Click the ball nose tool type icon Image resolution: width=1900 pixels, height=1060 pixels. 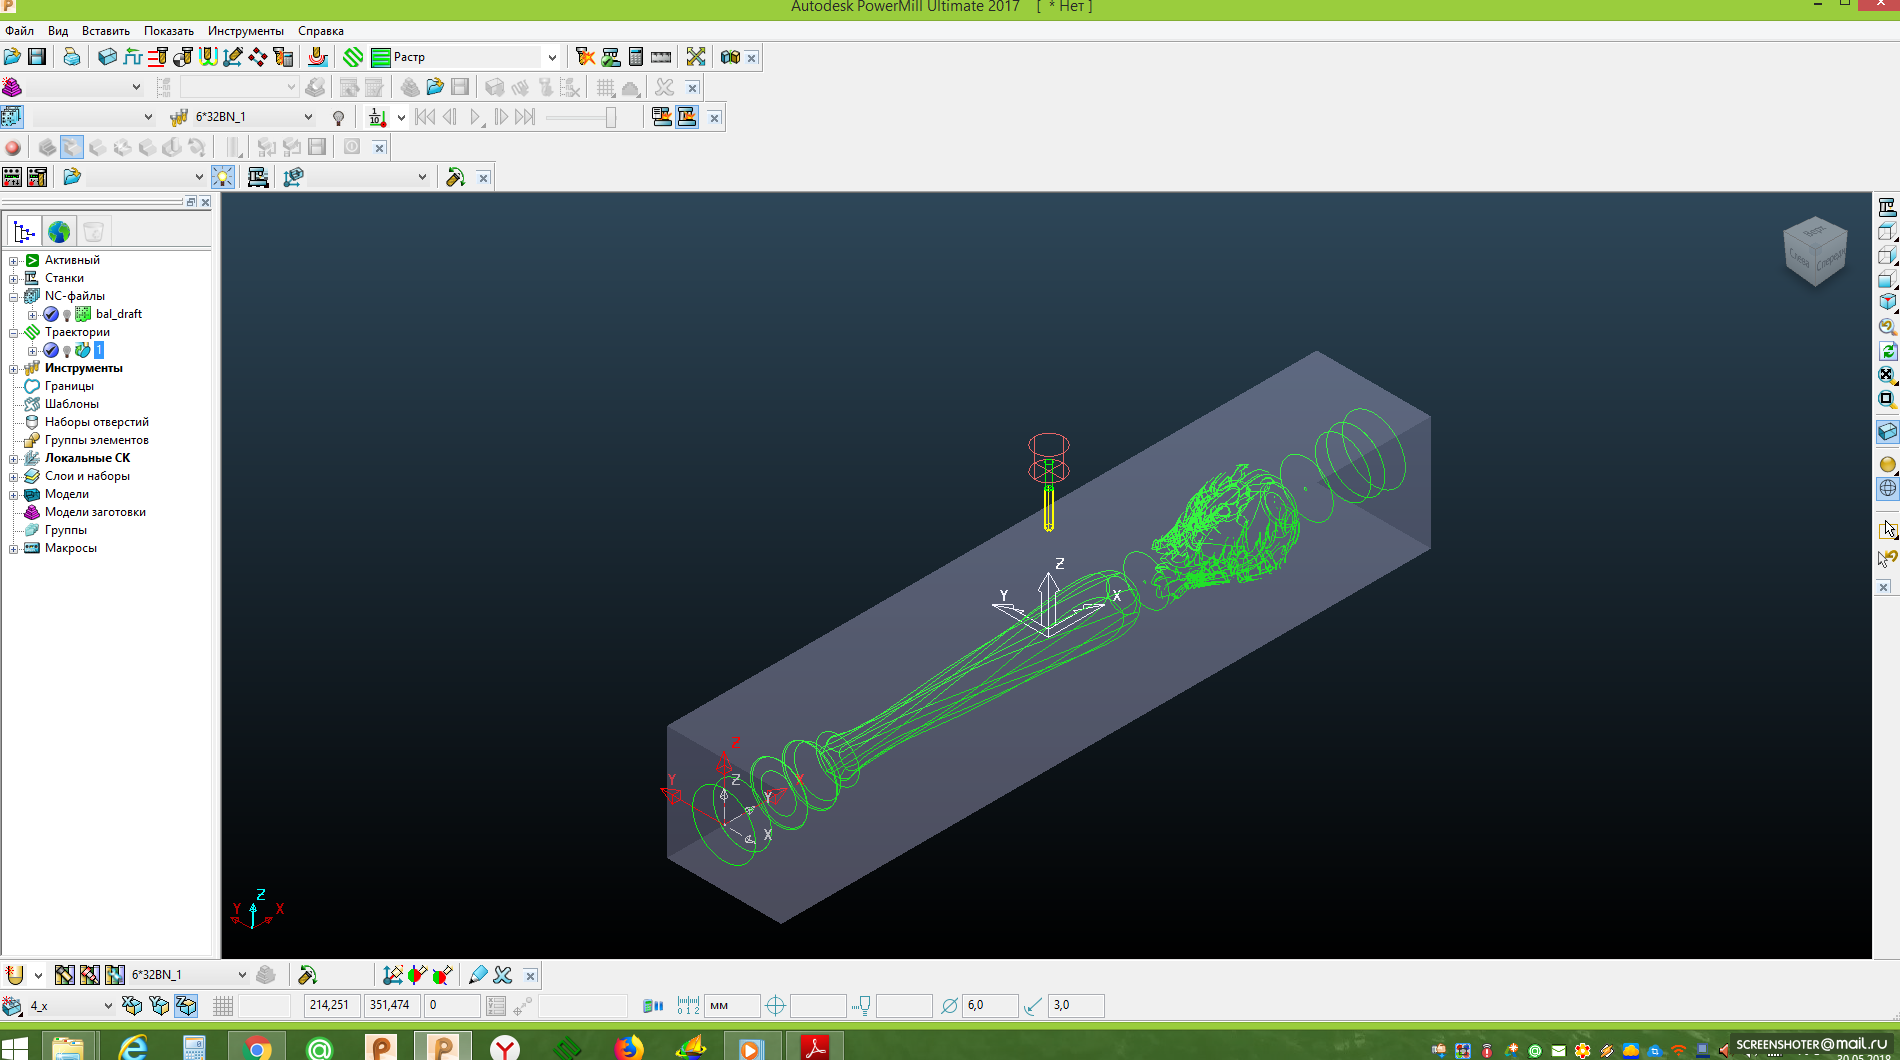[14, 975]
